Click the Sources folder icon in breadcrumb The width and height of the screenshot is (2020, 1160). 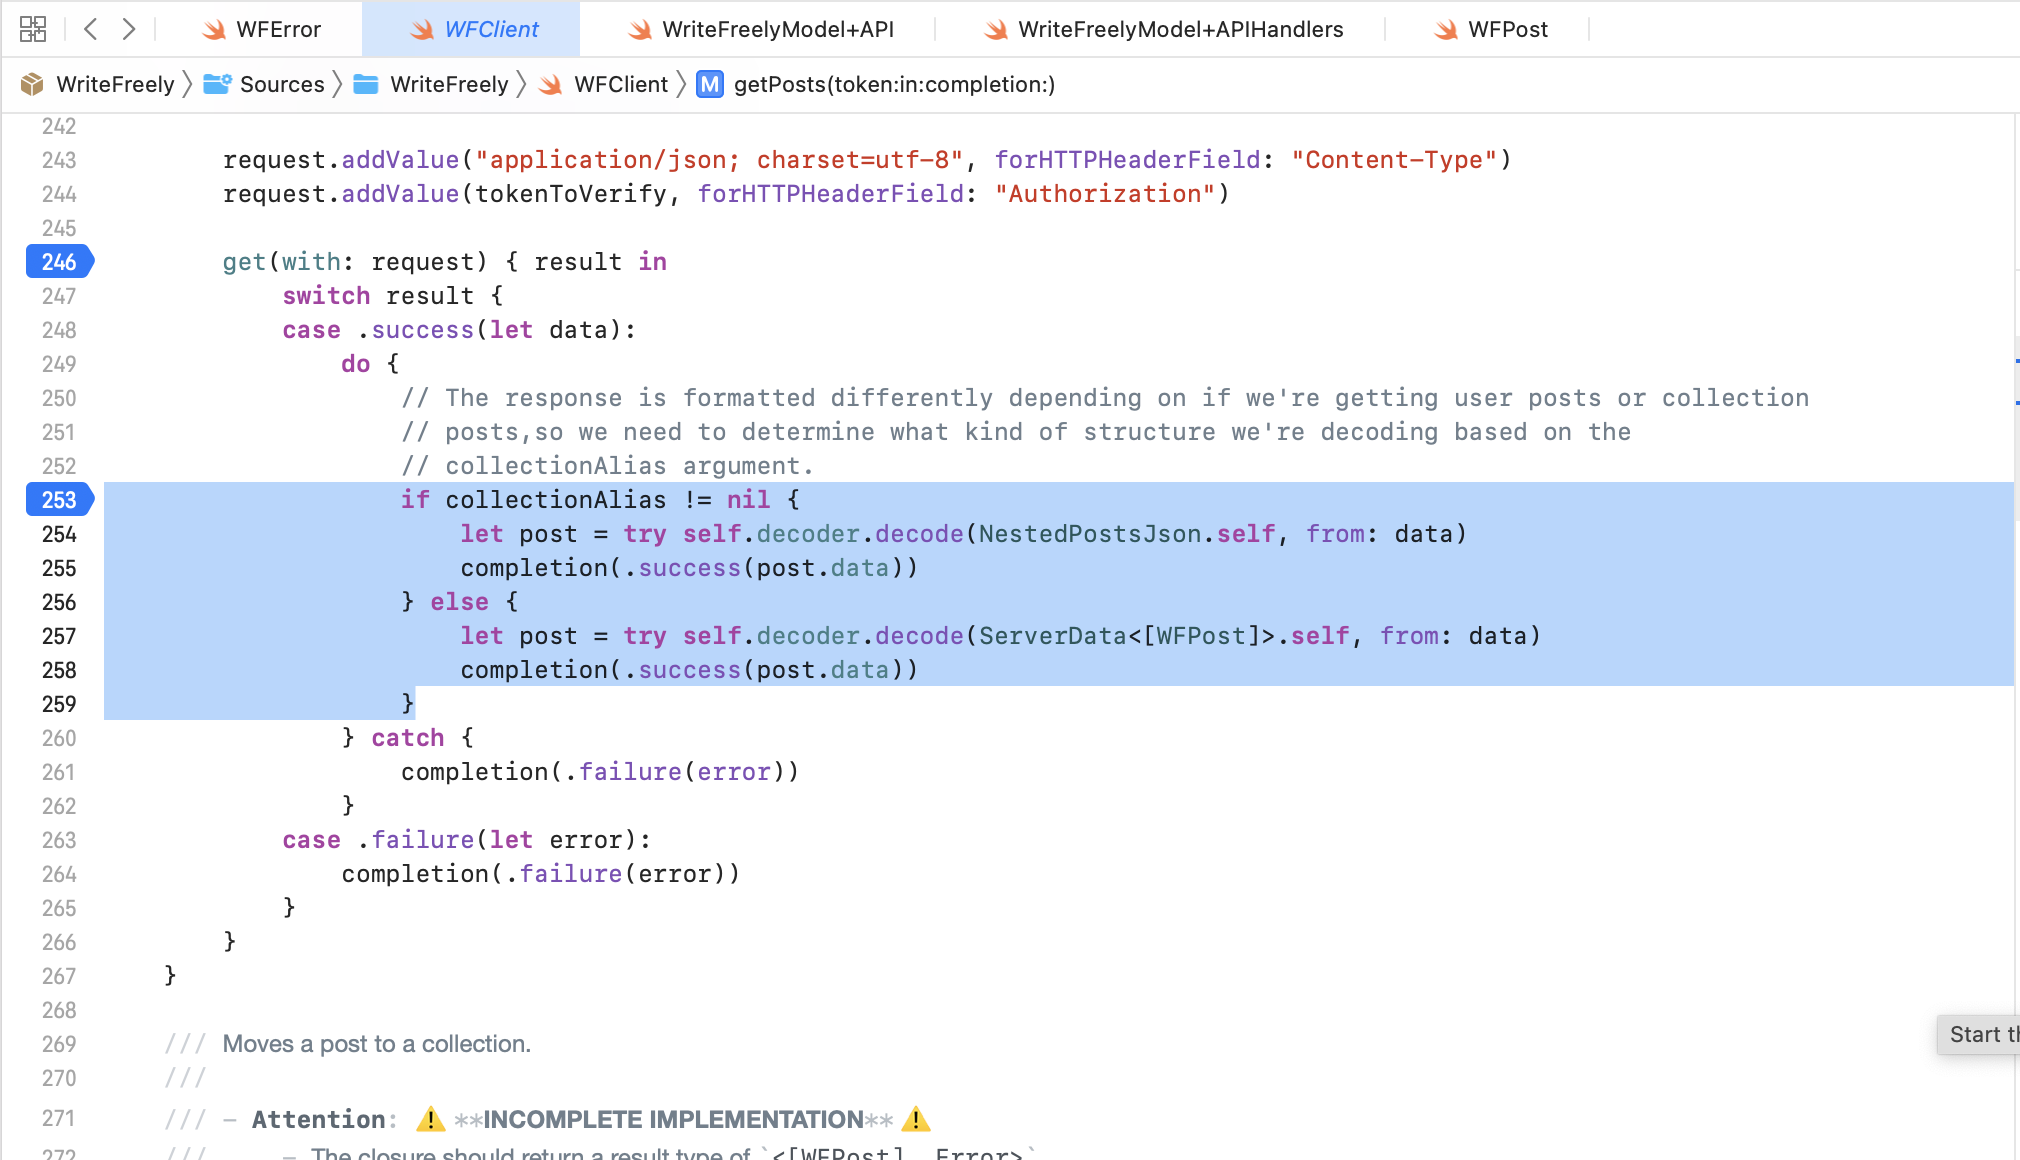coord(217,84)
